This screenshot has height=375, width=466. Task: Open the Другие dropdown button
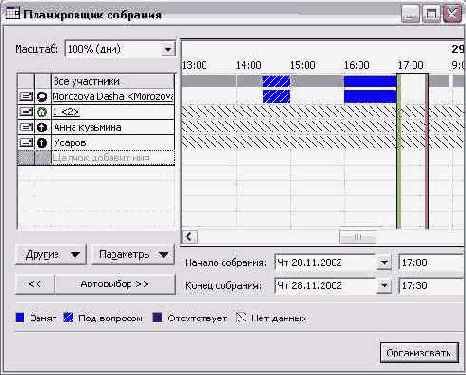(51, 255)
